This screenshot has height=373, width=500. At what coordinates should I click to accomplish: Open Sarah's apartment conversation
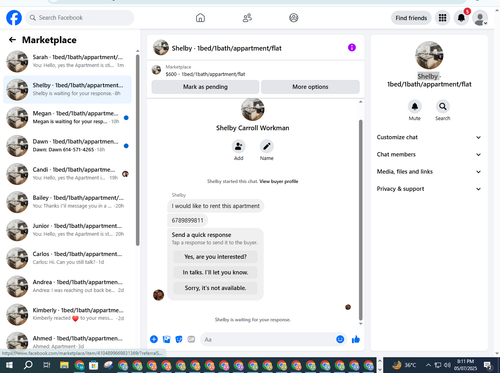click(67, 61)
